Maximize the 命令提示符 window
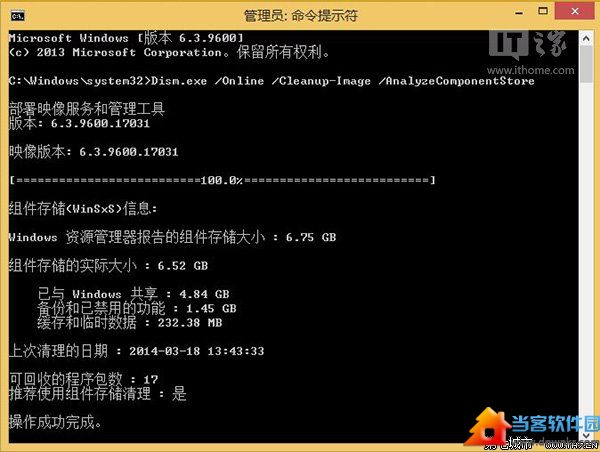 click(543, 11)
